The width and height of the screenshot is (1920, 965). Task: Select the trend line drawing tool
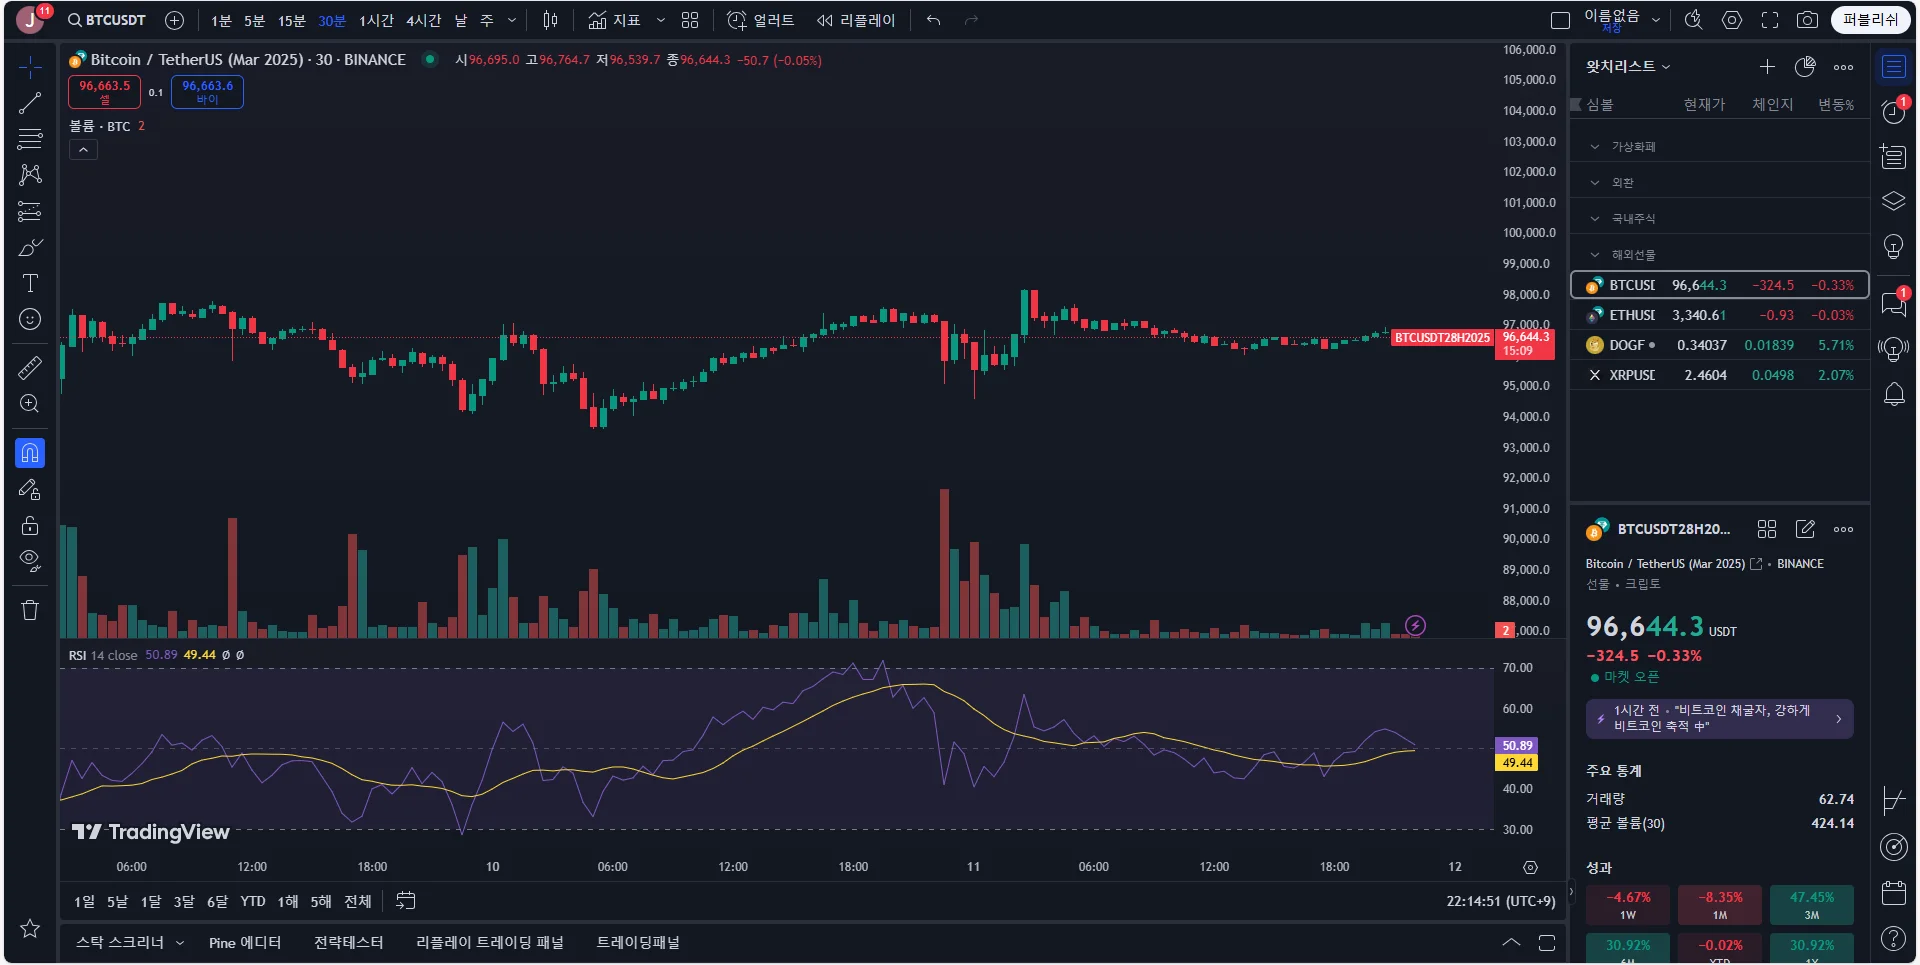tap(30, 103)
